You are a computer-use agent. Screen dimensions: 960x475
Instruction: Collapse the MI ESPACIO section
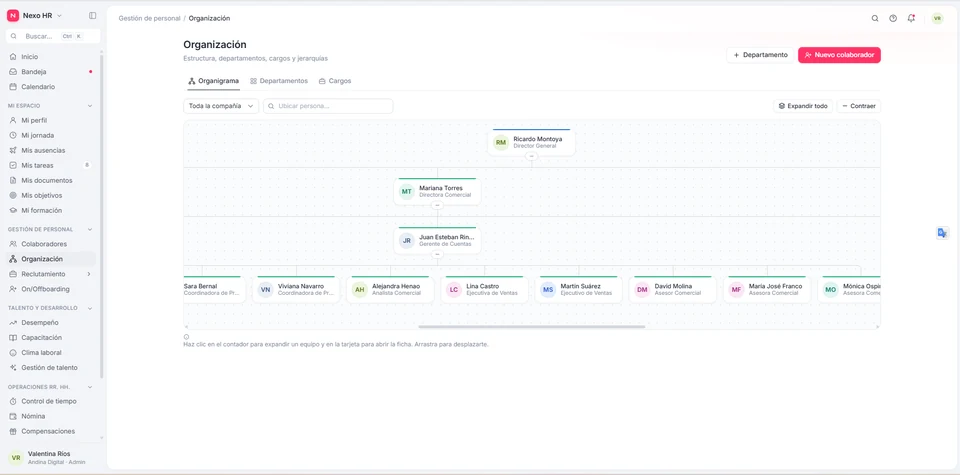tap(90, 106)
